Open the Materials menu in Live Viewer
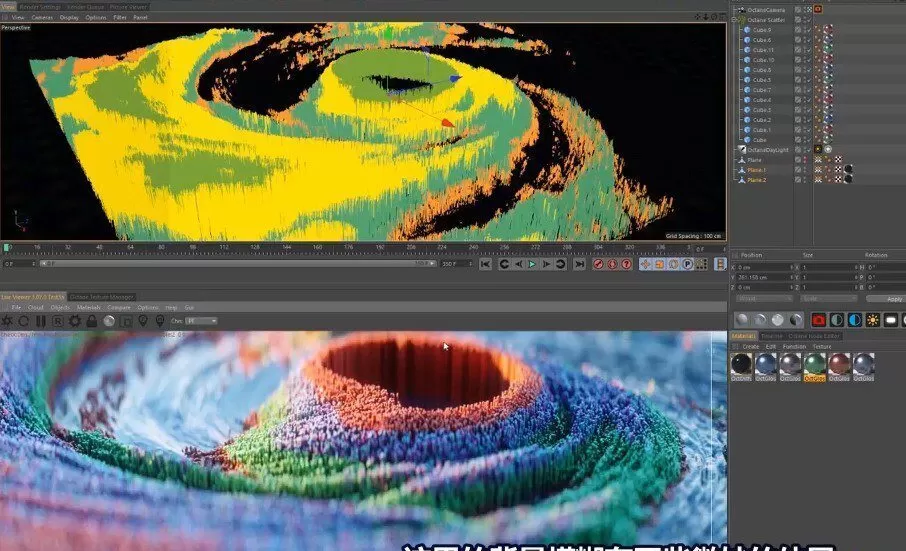This screenshot has height=551, width=906. pos(89,307)
